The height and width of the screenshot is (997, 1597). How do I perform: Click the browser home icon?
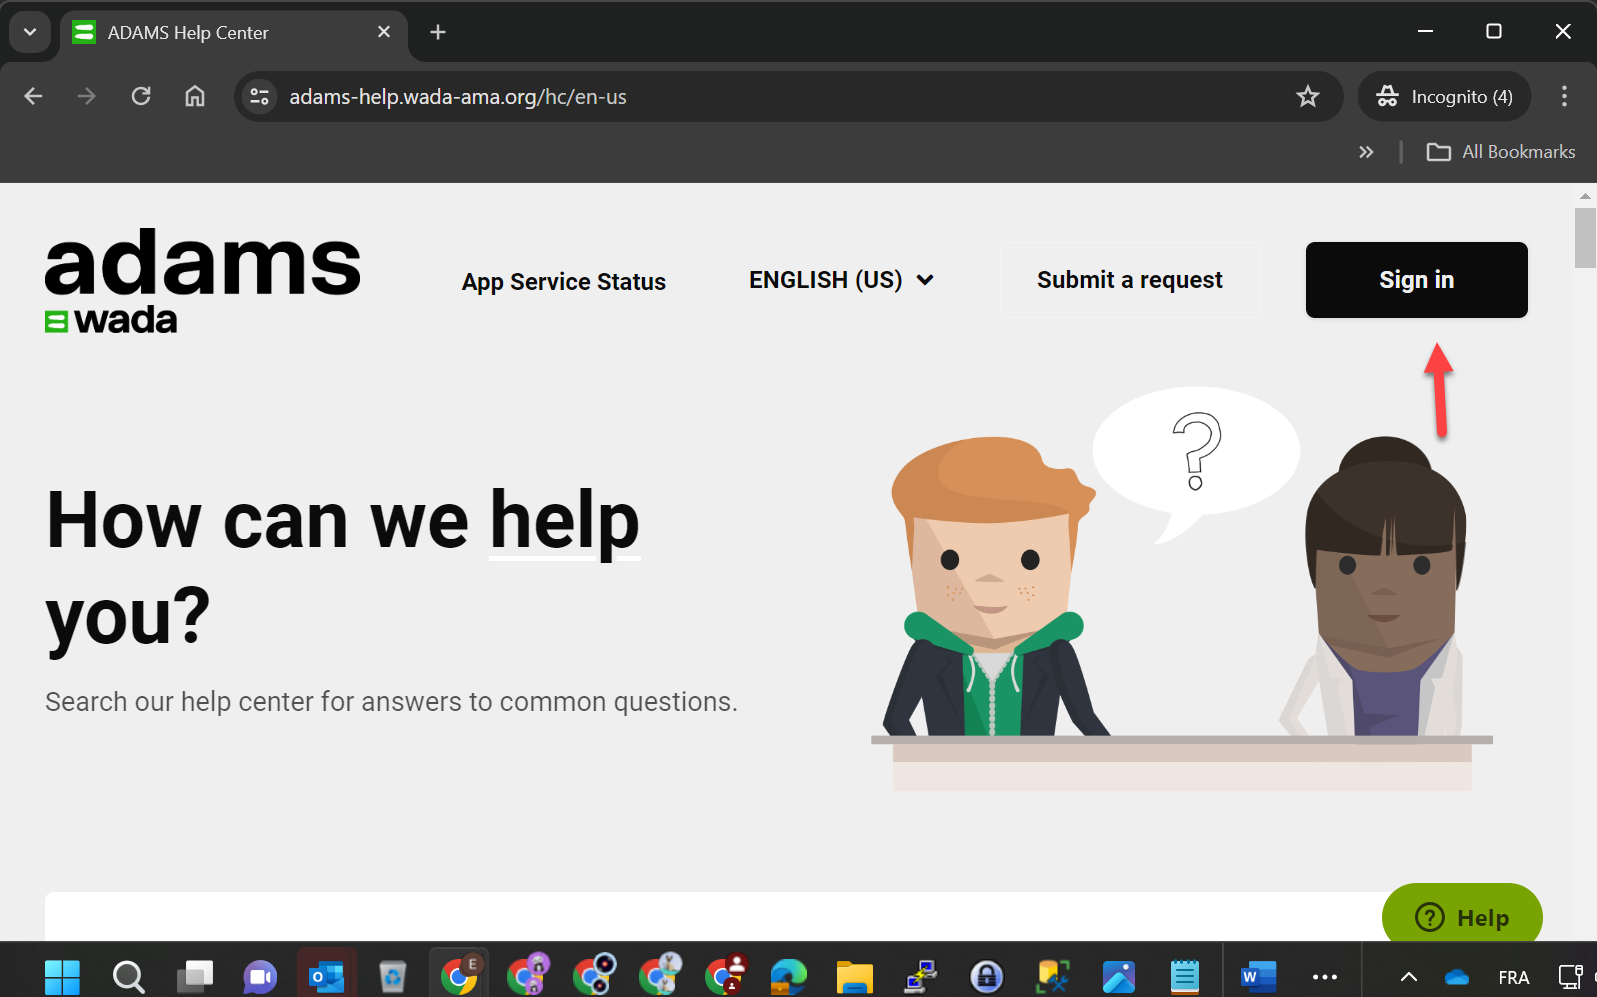pos(195,96)
